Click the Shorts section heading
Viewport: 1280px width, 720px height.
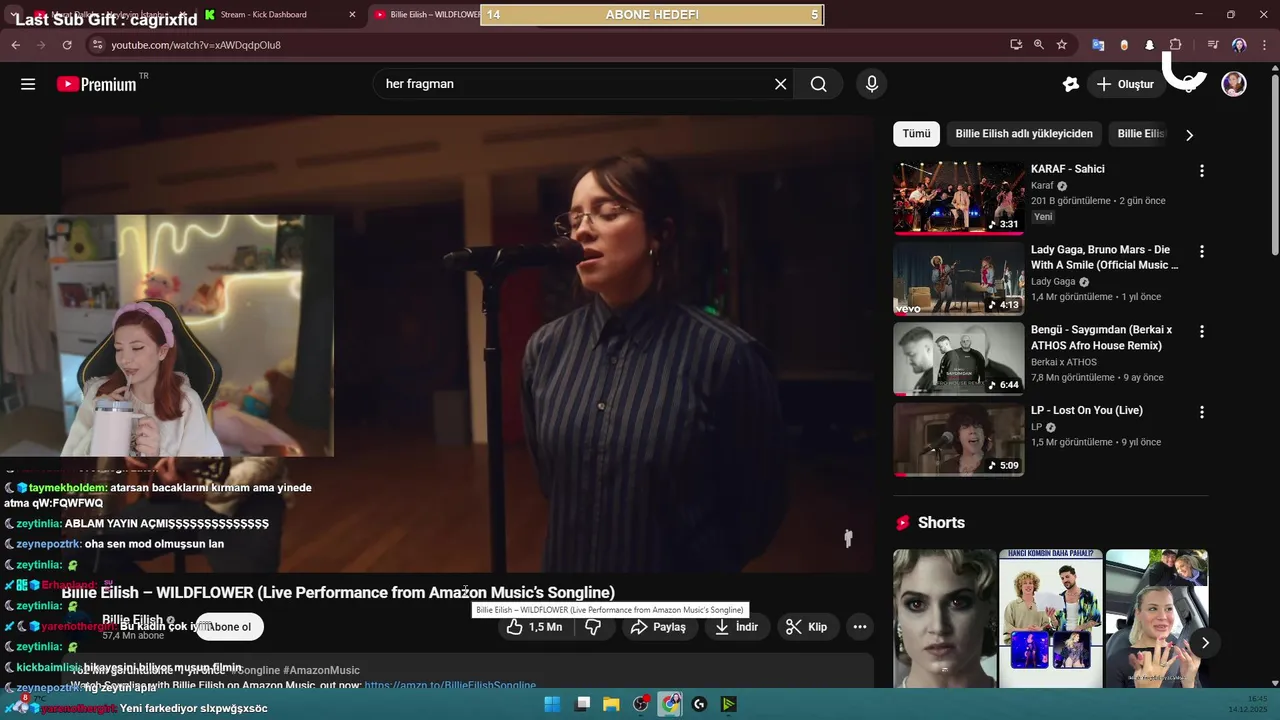pyautogui.click(x=941, y=523)
